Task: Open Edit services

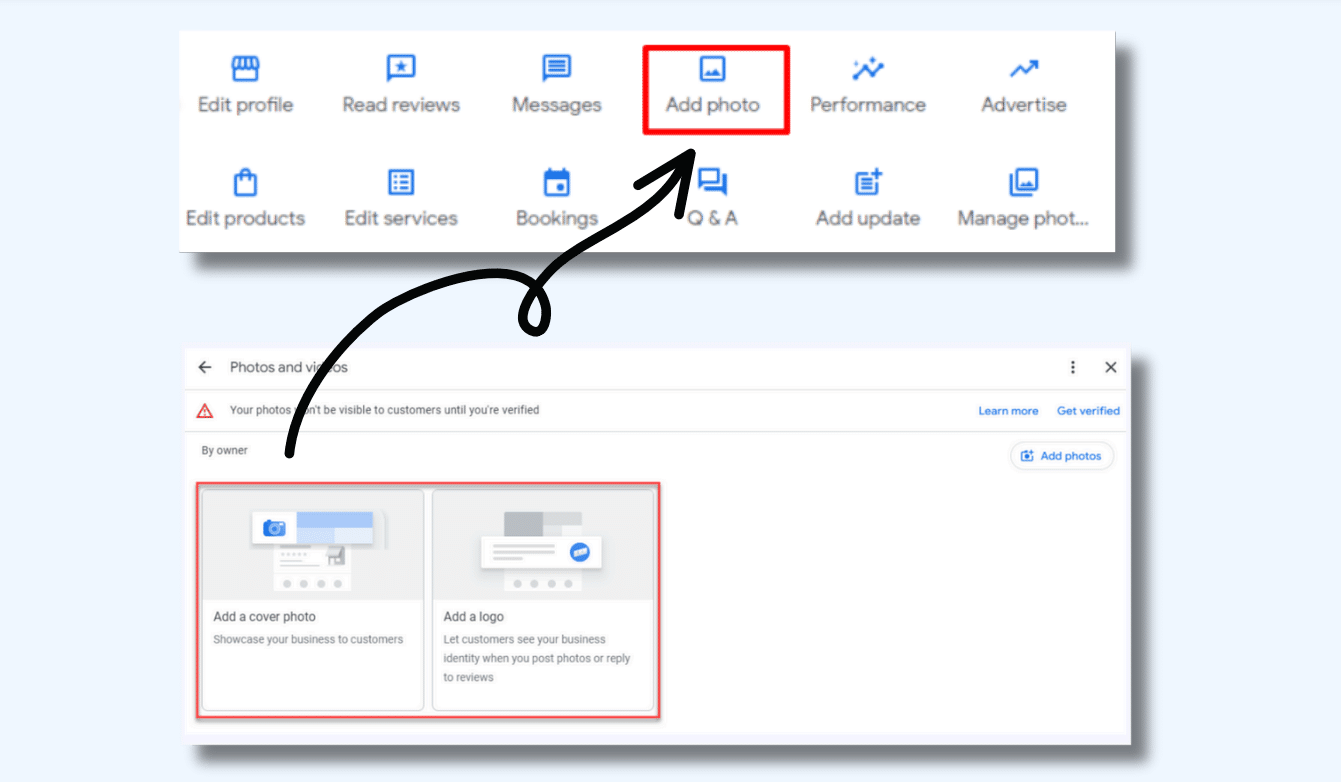Action: 400,197
